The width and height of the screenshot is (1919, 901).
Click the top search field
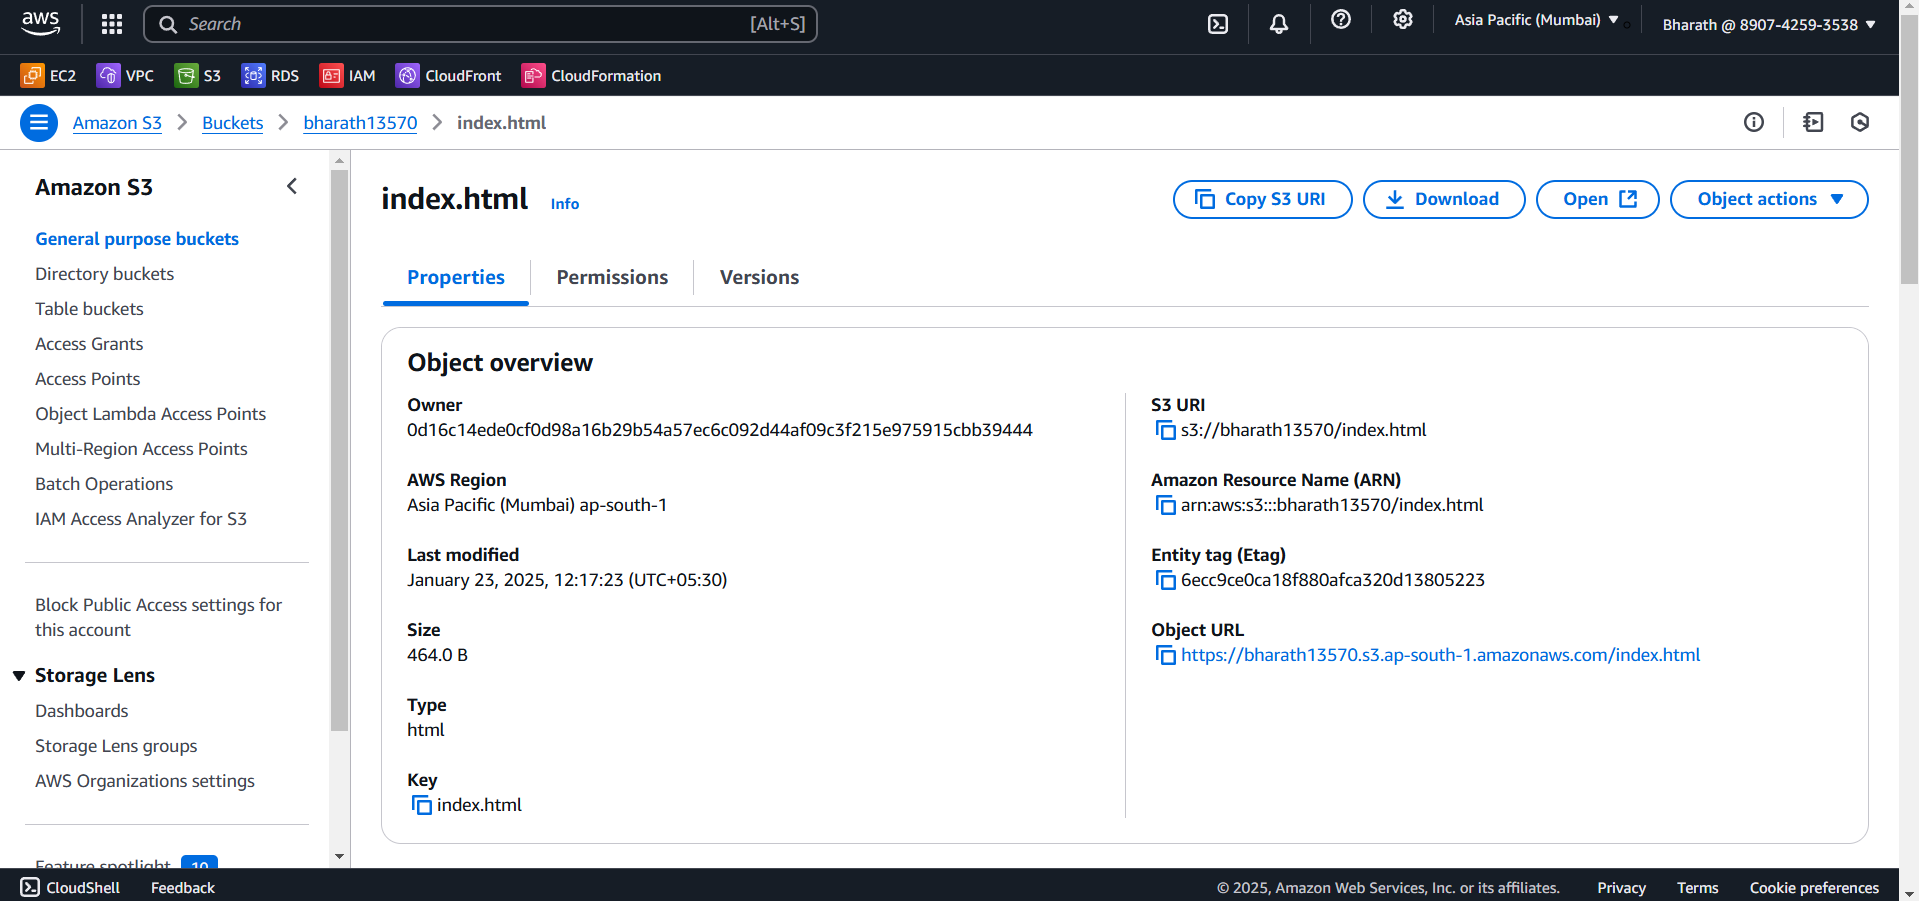[480, 24]
